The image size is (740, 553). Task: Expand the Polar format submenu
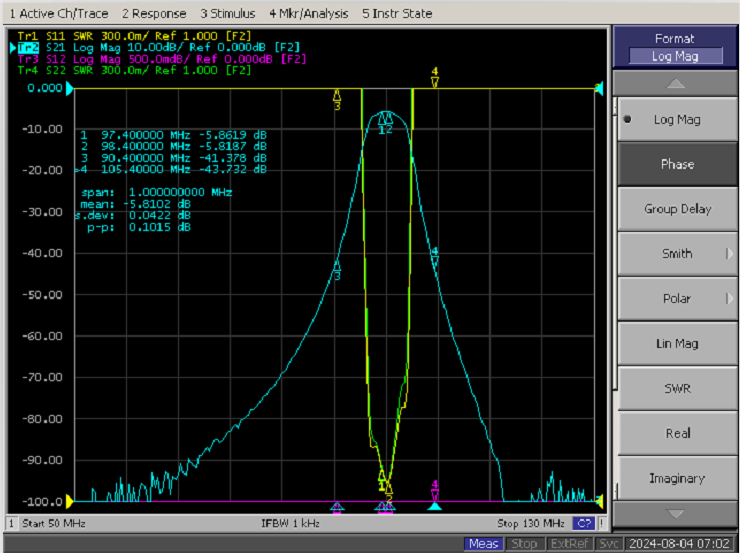pyautogui.click(x=677, y=299)
